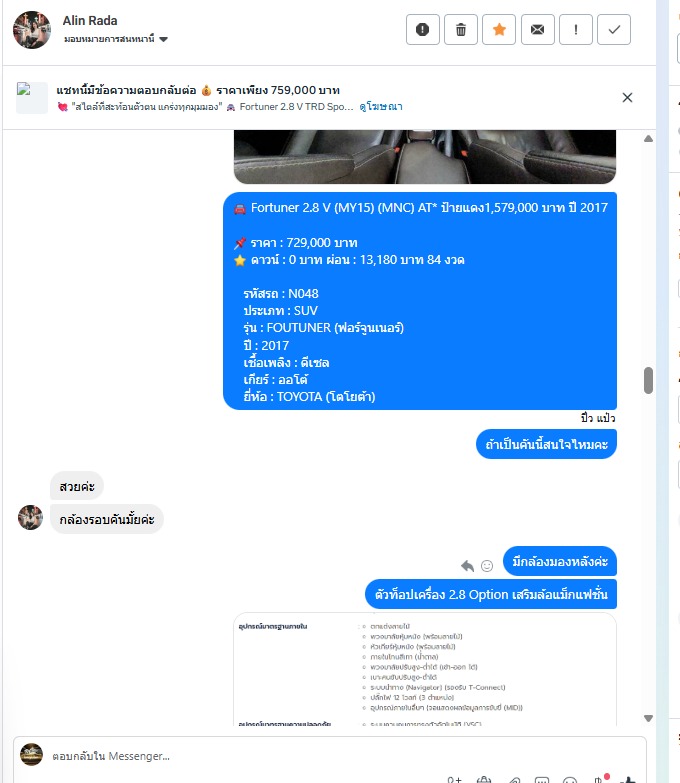This screenshot has height=783, width=680.
Task: Click customer avatar beside กล้องรอบคันมั้ยค่ะ message
Action: [x=30, y=517]
